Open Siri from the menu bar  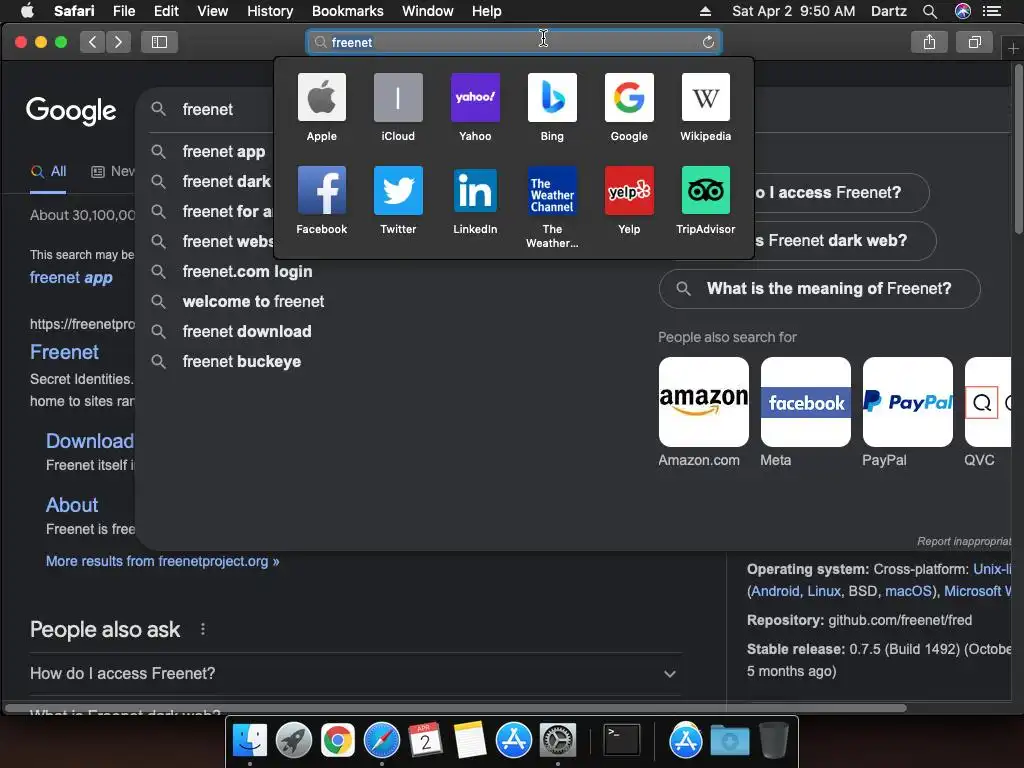coord(963,11)
